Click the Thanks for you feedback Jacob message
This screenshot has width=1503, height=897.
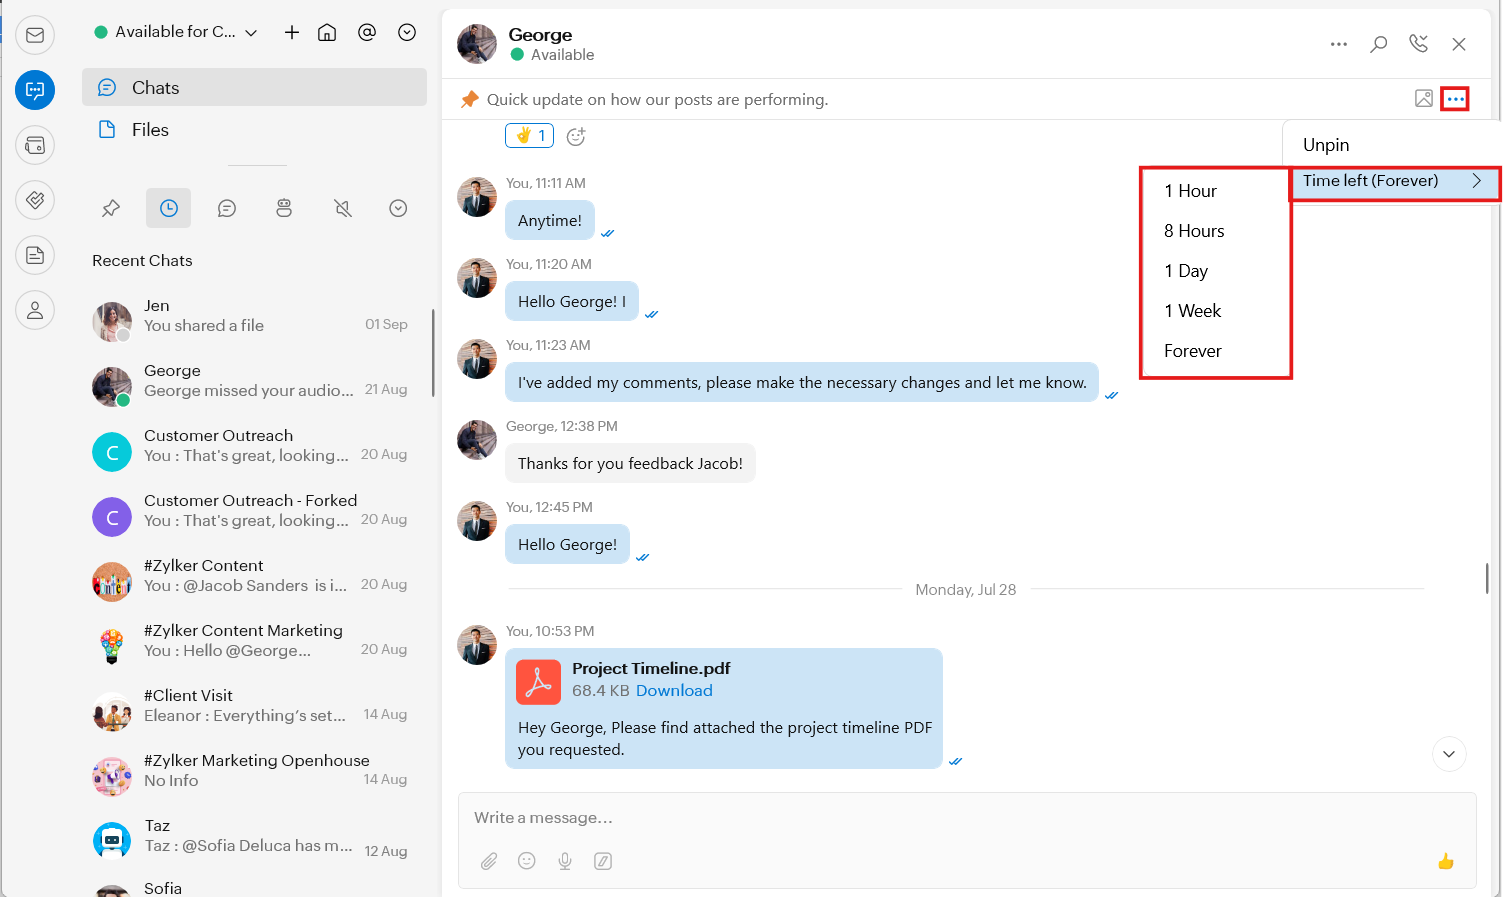pos(630,463)
